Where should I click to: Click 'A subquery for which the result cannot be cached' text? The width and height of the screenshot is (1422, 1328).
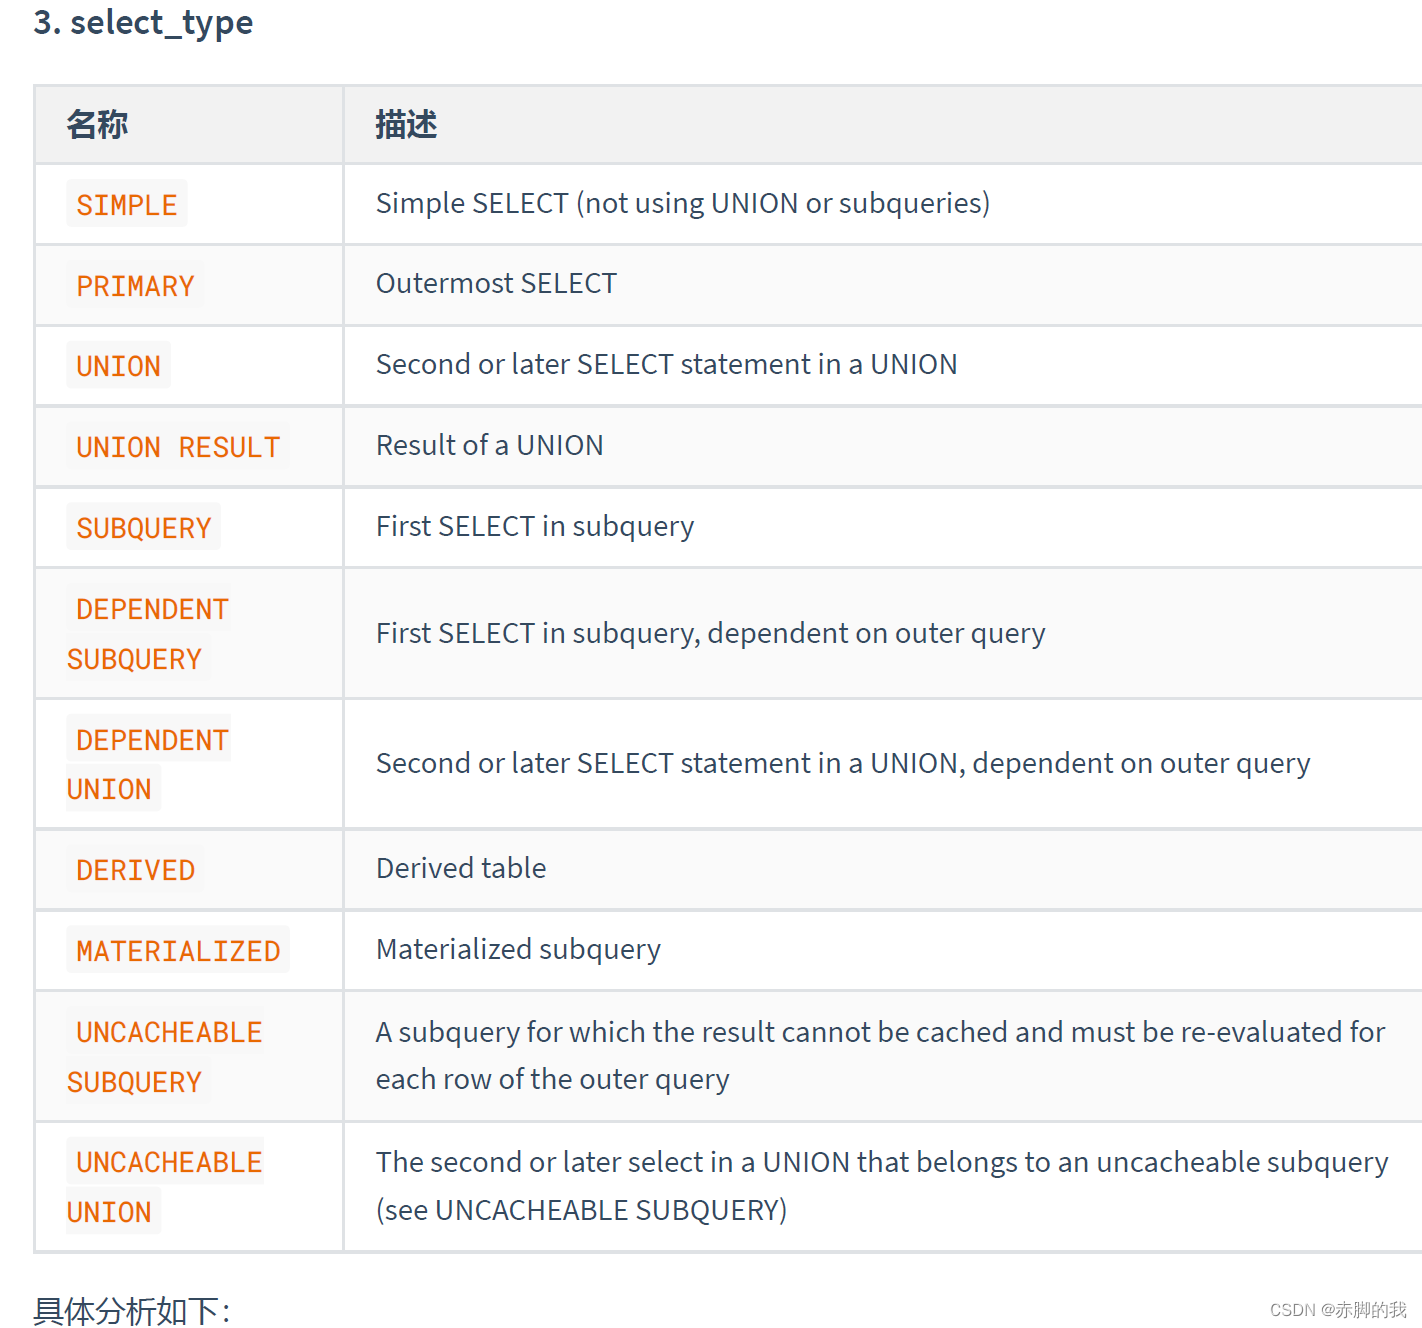[x=880, y=1055]
